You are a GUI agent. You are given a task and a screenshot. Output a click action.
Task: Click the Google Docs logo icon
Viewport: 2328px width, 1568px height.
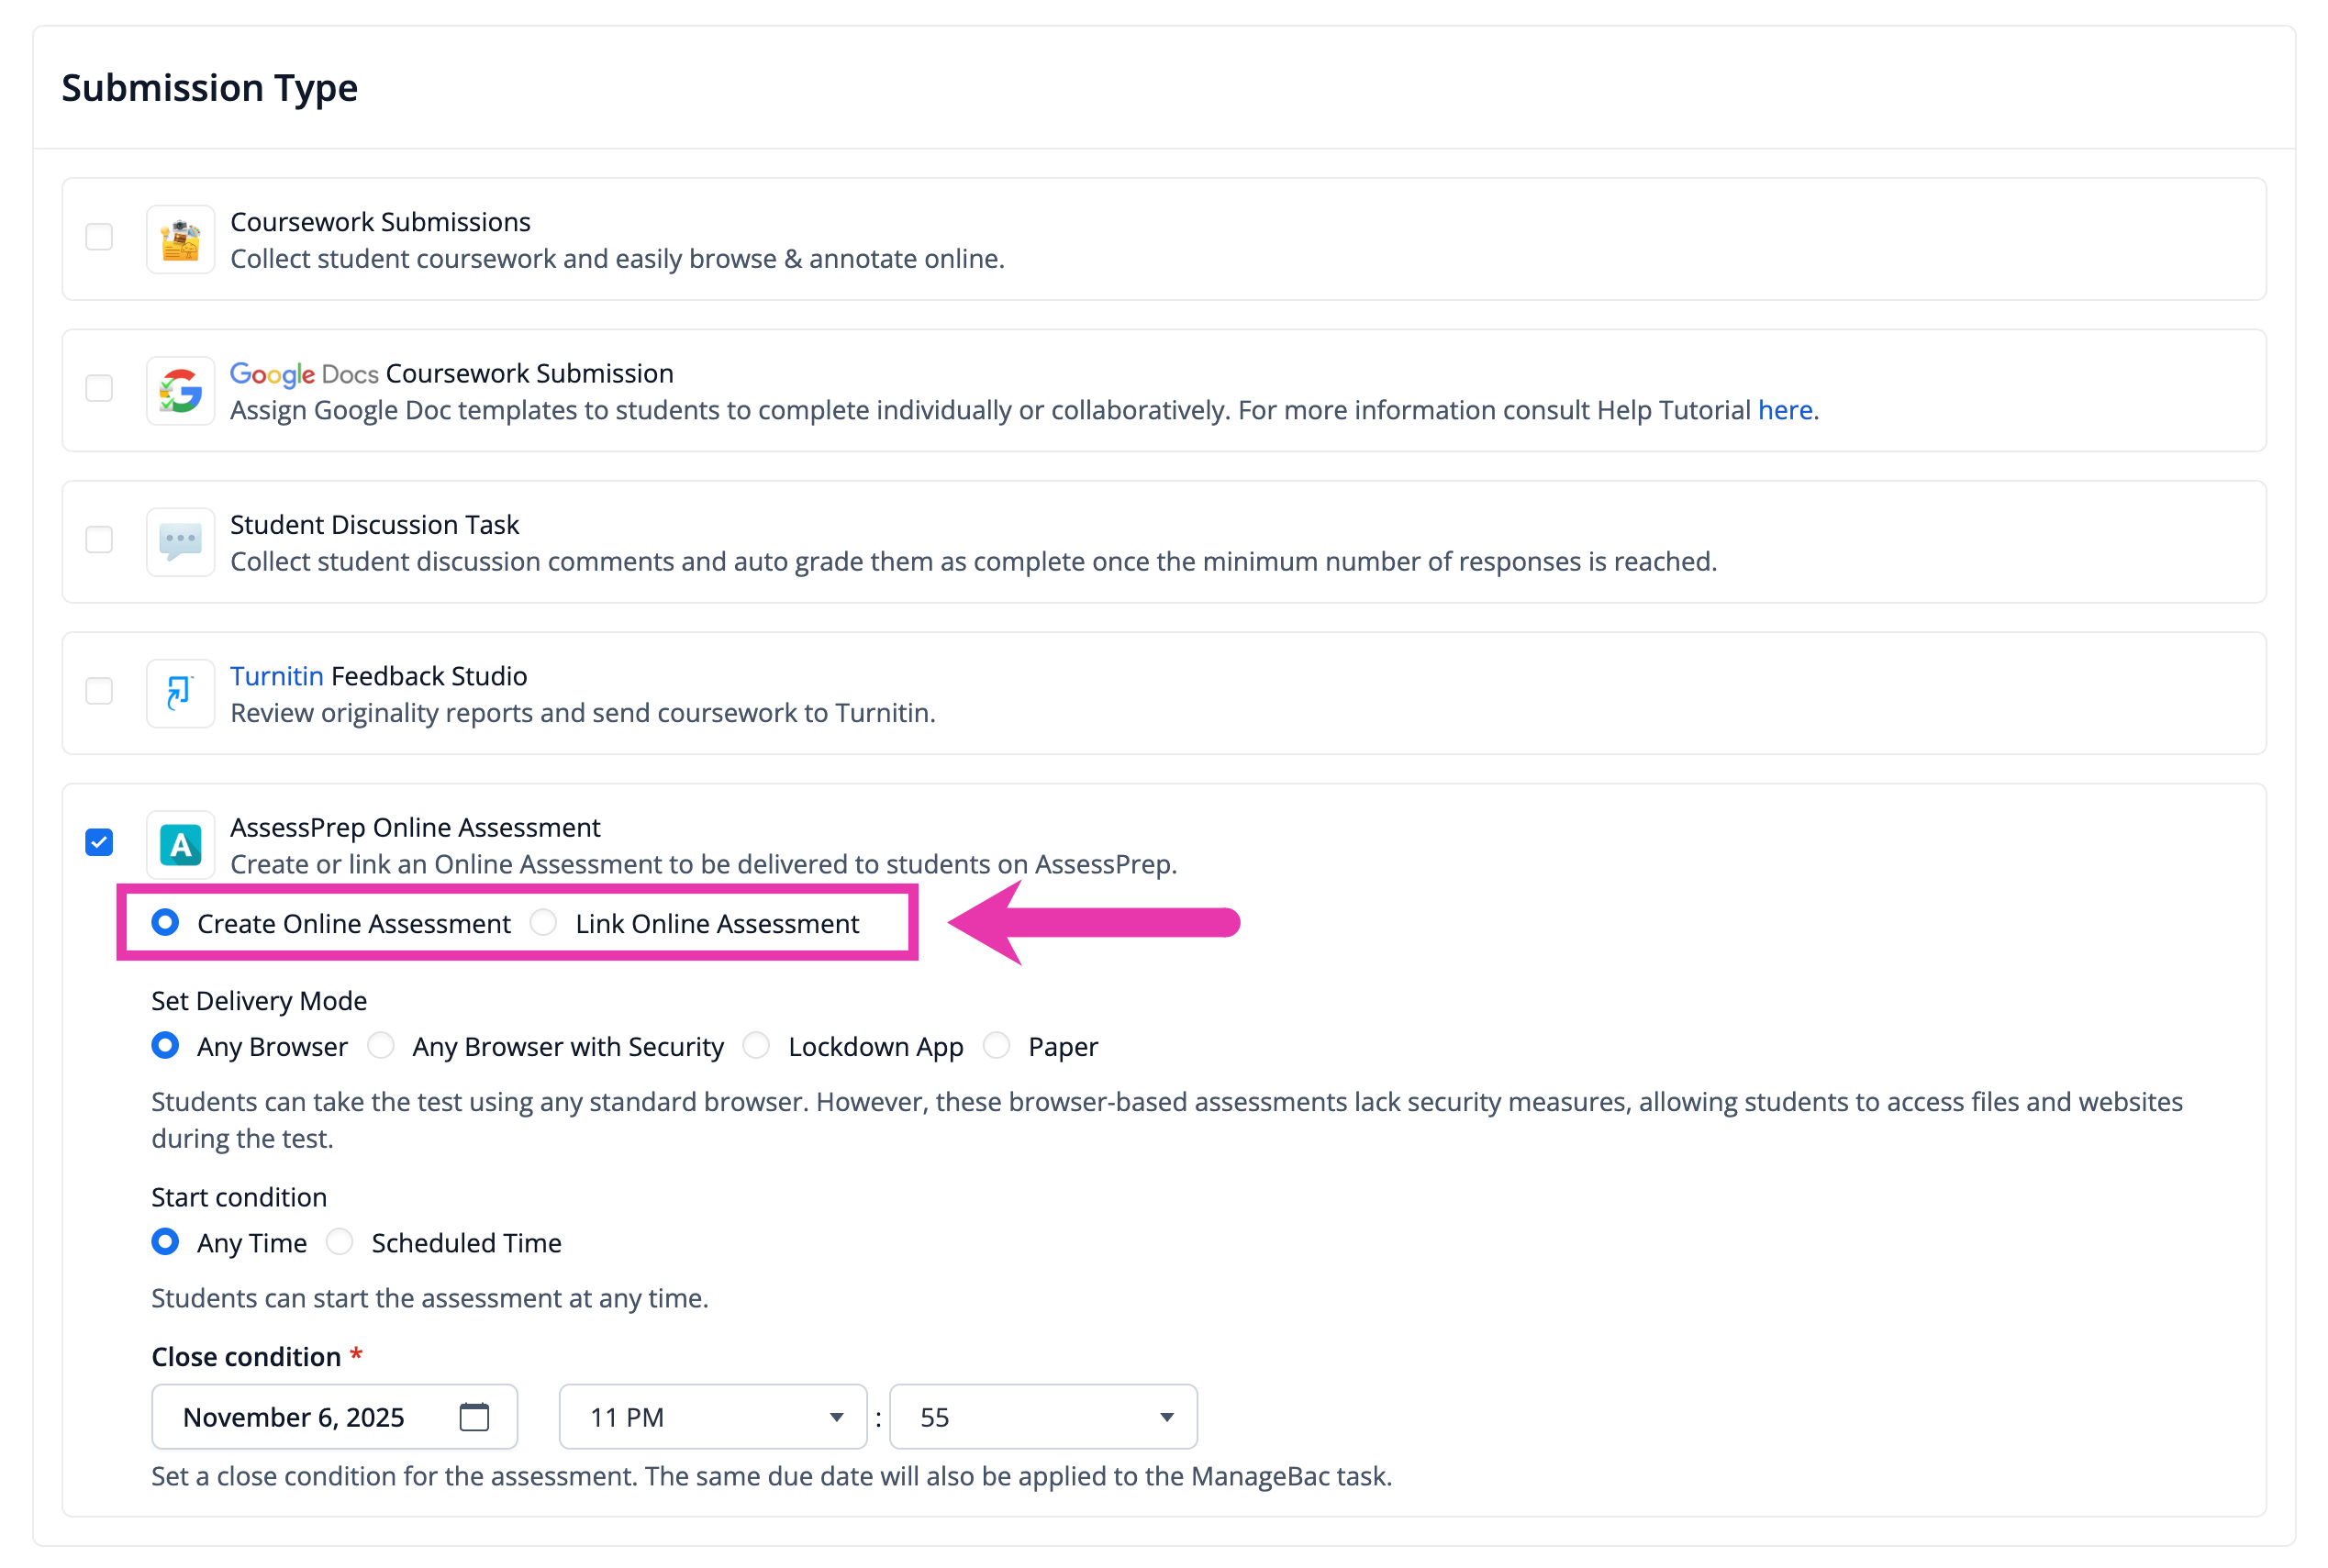click(180, 391)
